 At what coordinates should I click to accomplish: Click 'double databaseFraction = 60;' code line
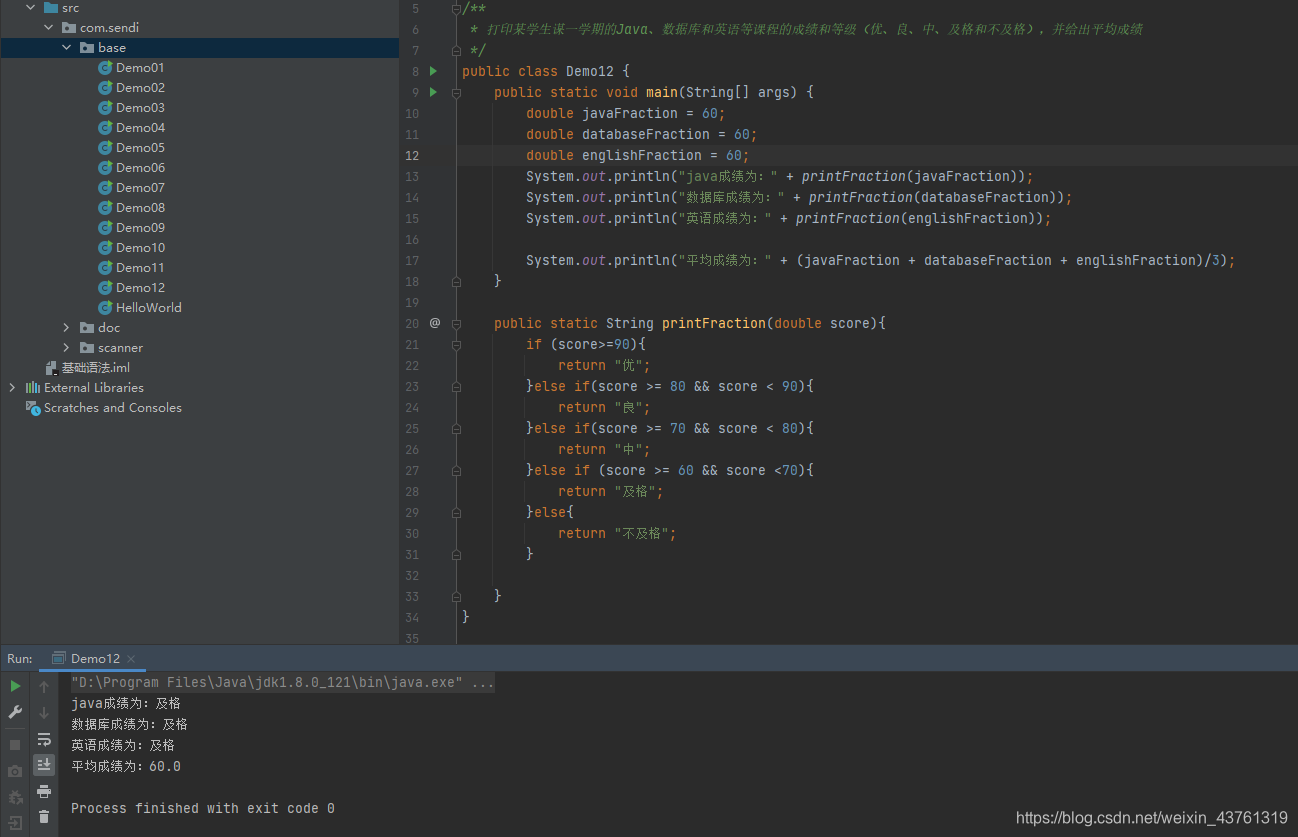(x=642, y=134)
